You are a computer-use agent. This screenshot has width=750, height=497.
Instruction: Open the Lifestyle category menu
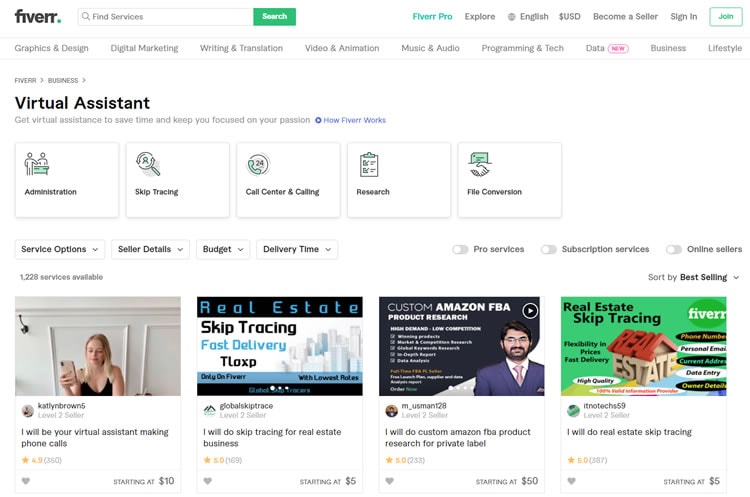(725, 48)
